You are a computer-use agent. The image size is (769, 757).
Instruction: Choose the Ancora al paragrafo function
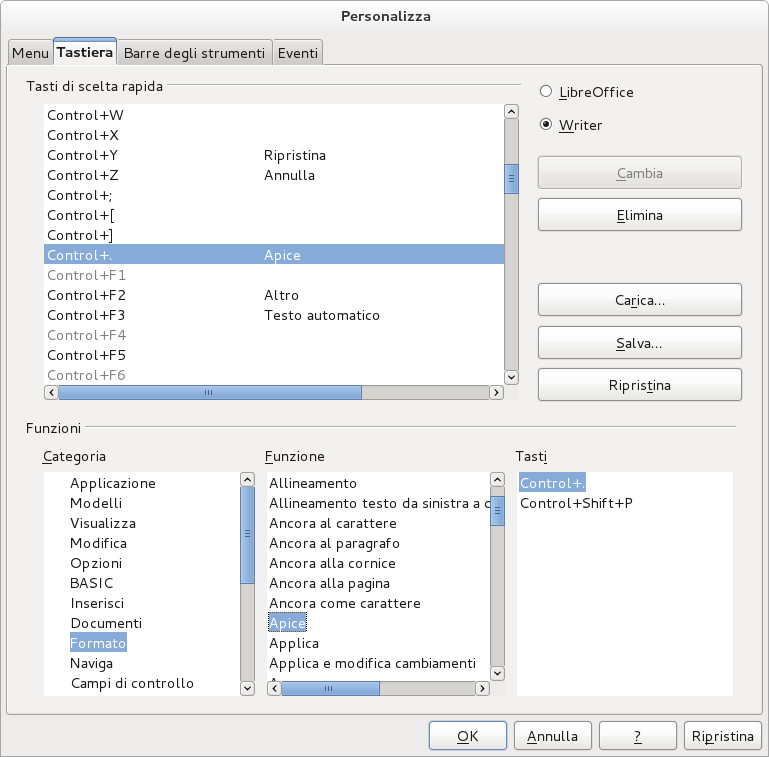[x=334, y=543]
